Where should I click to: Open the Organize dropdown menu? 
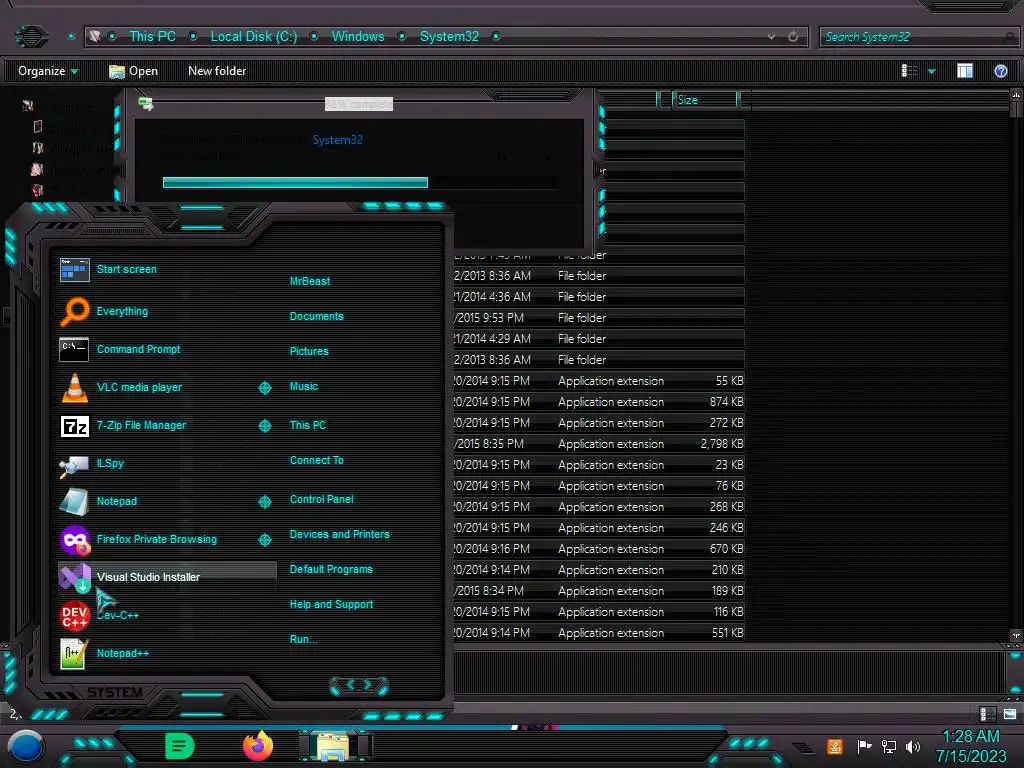[48, 71]
